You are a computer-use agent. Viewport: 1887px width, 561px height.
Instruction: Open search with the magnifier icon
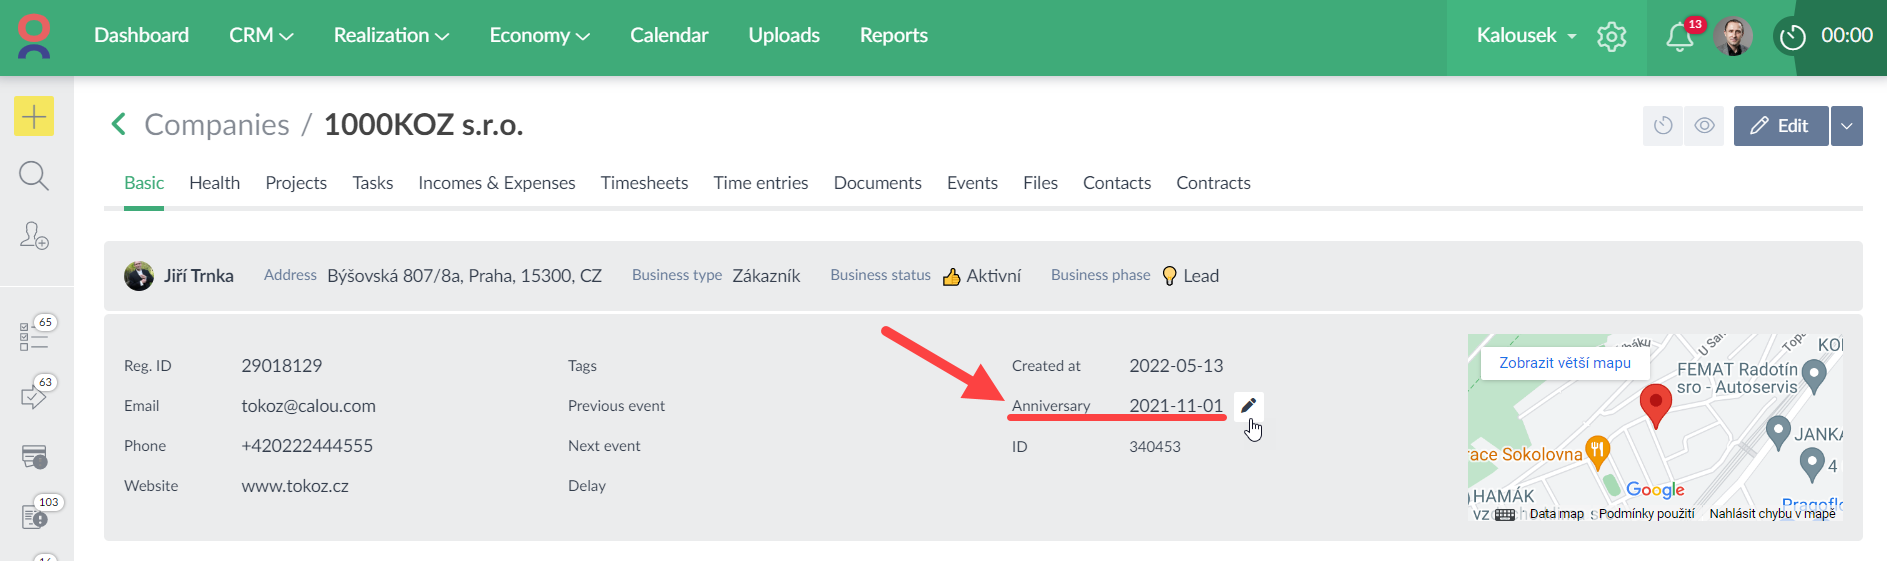[x=34, y=176]
